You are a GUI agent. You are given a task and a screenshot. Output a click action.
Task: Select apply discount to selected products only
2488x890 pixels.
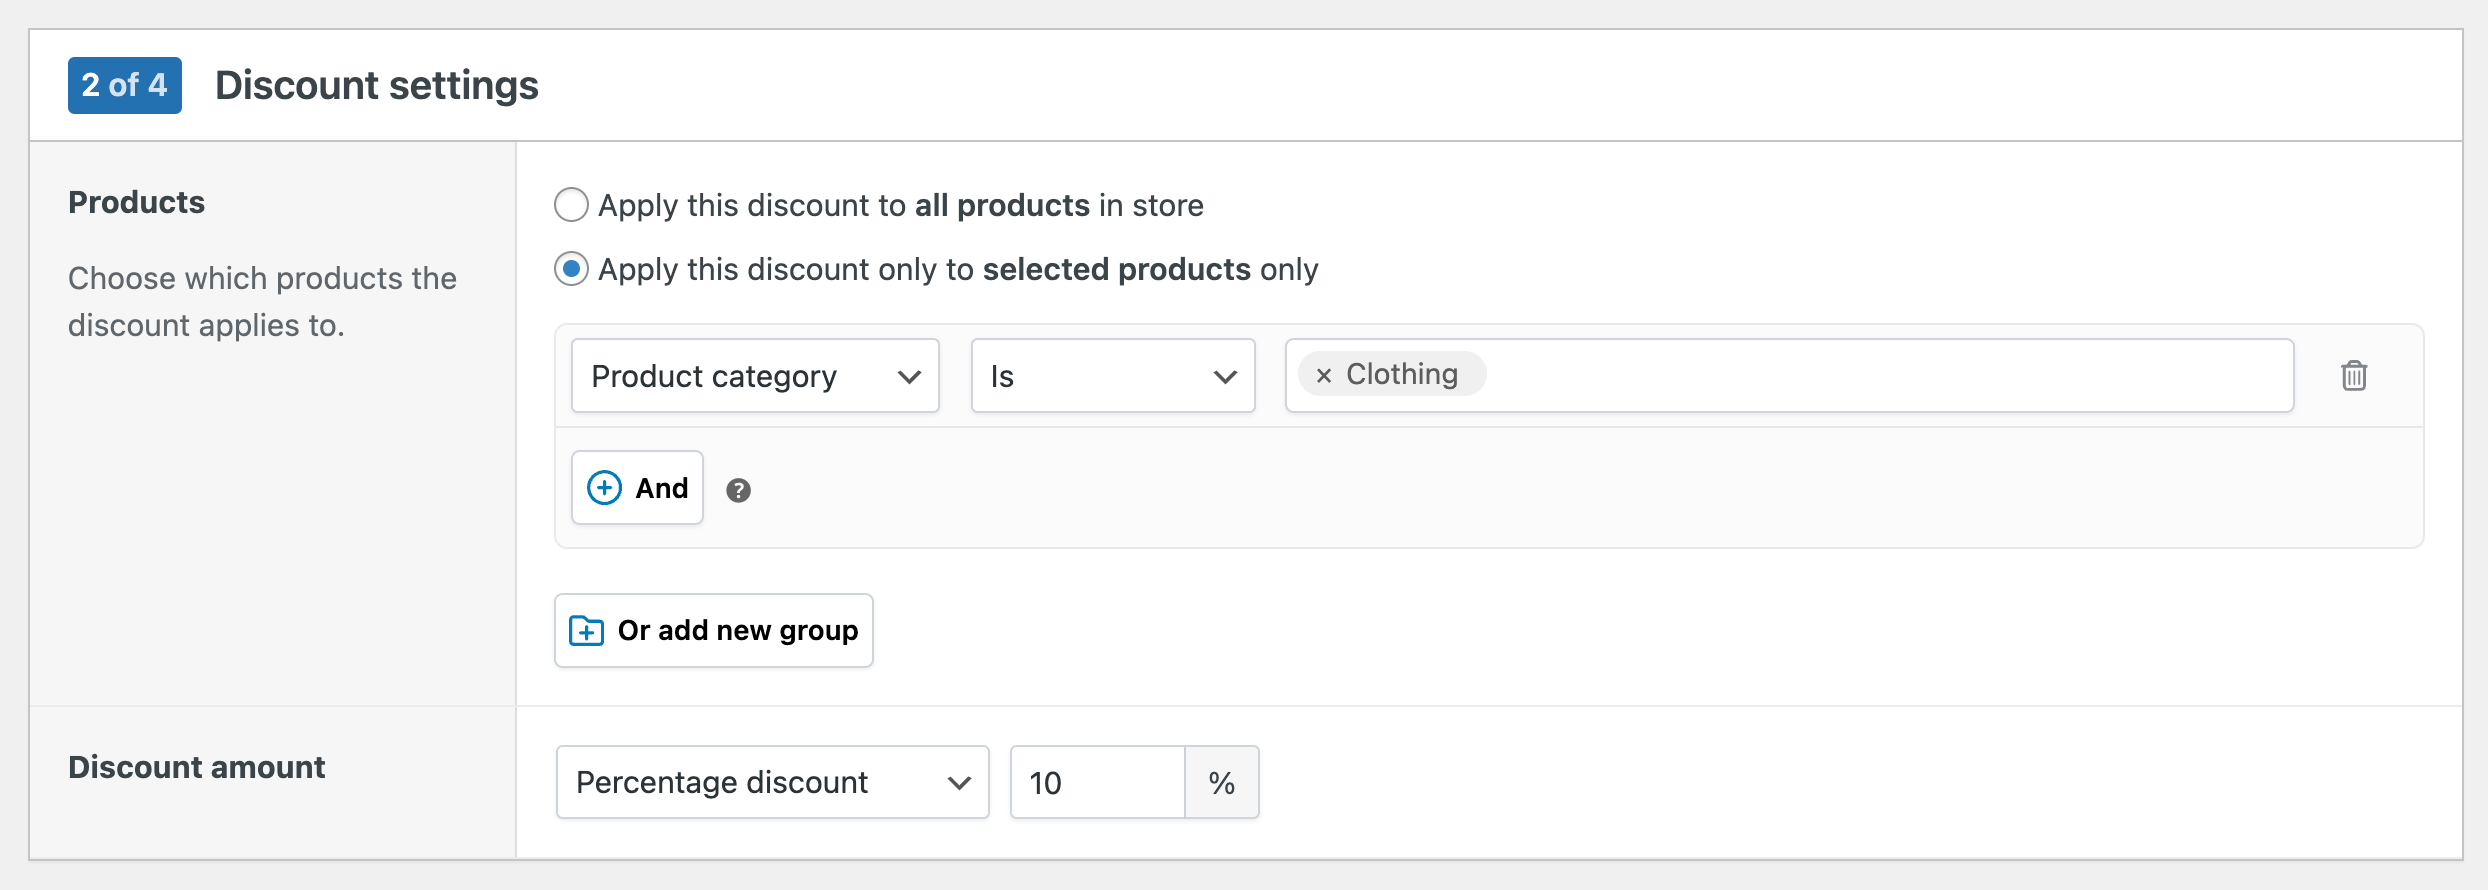pyautogui.click(x=571, y=269)
